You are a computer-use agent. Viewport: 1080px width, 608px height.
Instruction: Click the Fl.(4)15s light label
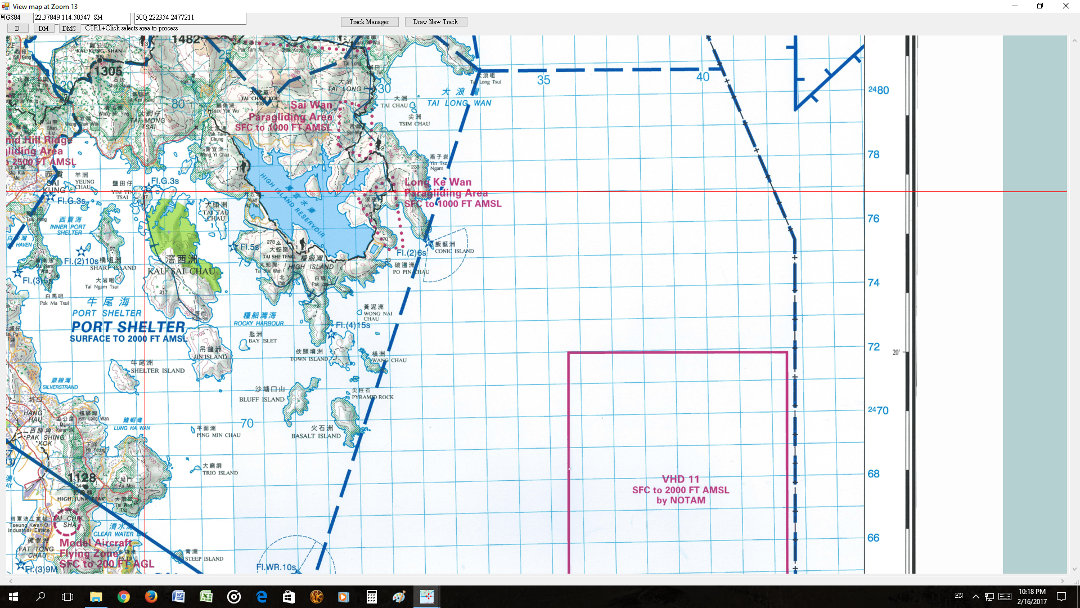coord(353,325)
